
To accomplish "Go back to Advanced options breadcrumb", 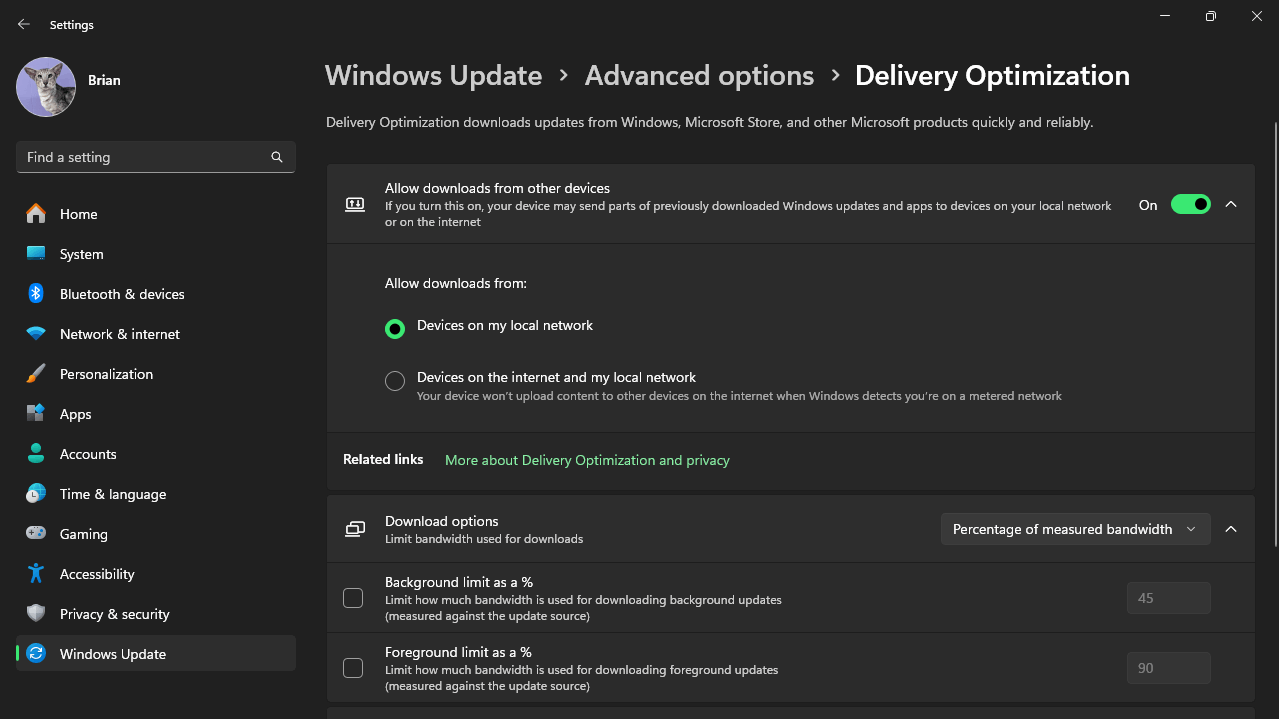I will pyautogui.click(x=699, y=76).
